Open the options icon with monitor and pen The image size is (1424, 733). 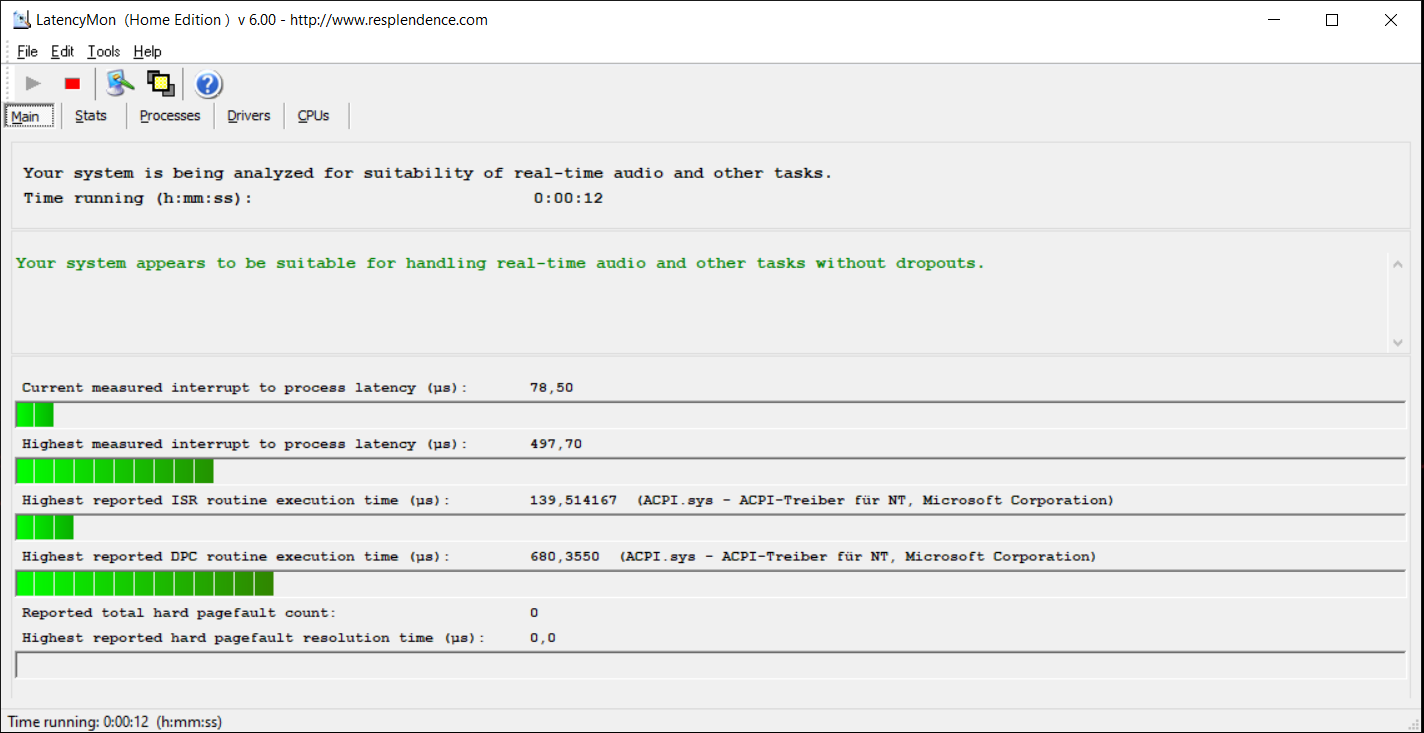[120, 84]
